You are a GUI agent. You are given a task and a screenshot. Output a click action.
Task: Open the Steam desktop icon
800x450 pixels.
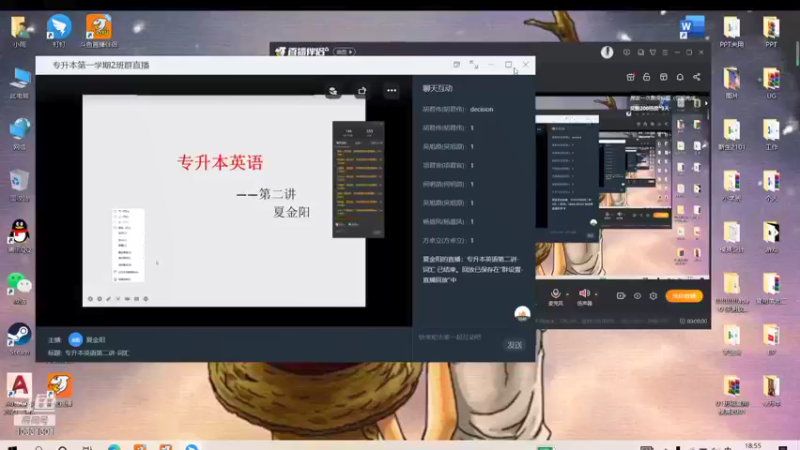(x=19, y=339)
